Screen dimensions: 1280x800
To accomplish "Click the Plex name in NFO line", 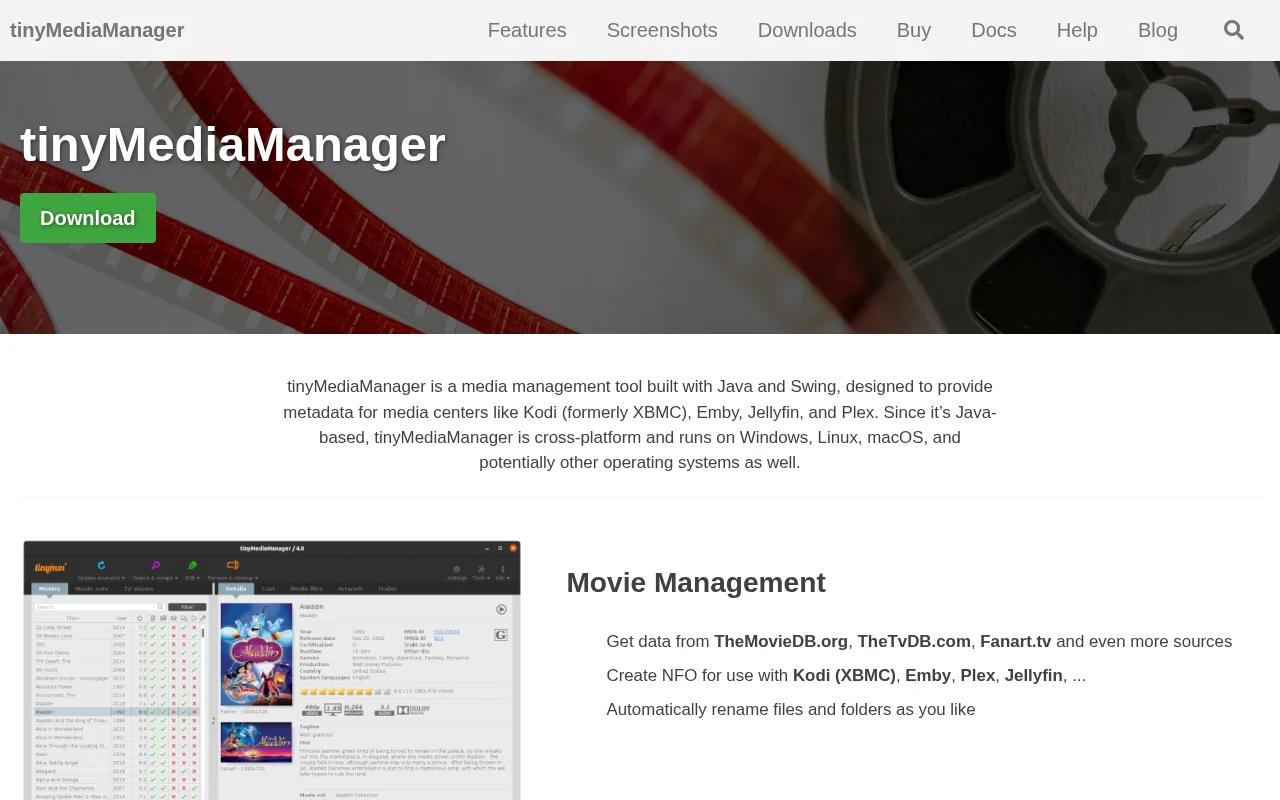I will tap(978, 676).
